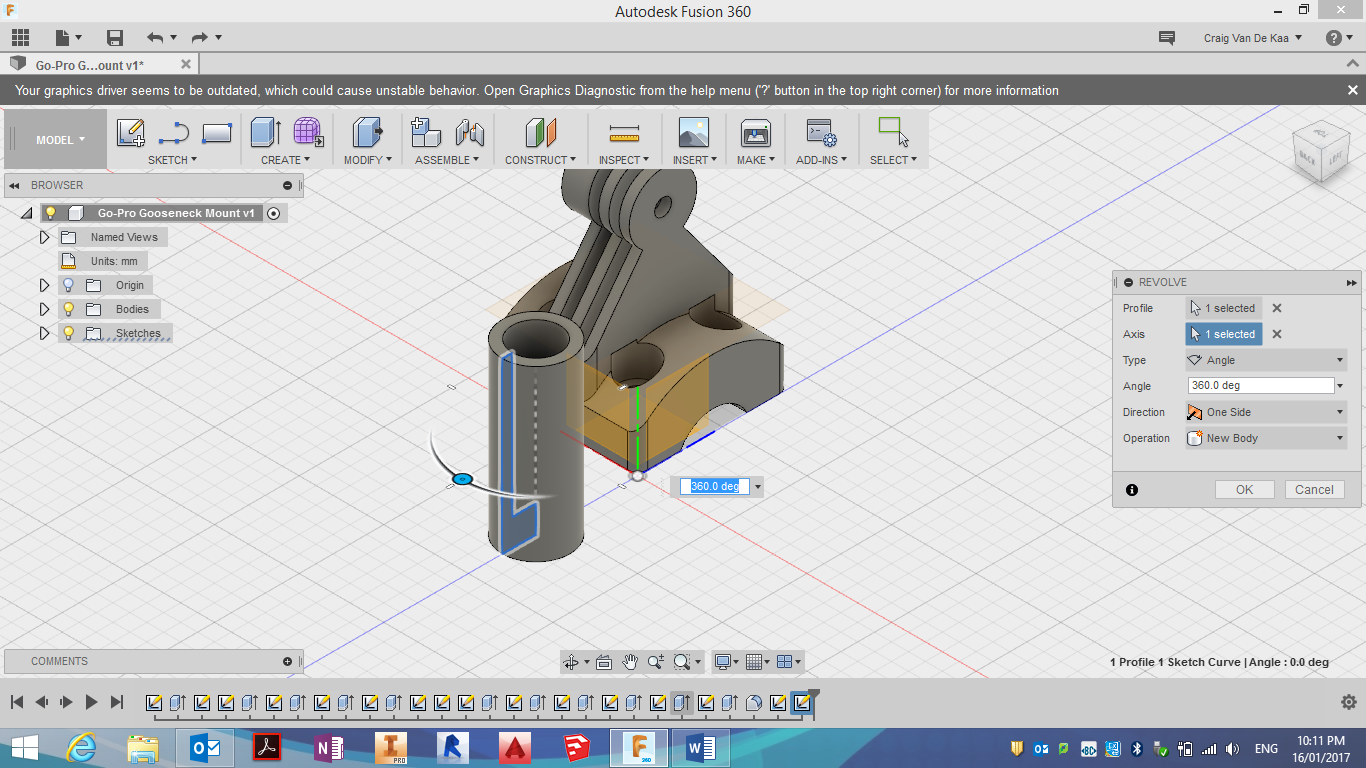The image size is (1366, 768).
Task: Toggle visibility bulb for Origin folder
Action: 68,285
